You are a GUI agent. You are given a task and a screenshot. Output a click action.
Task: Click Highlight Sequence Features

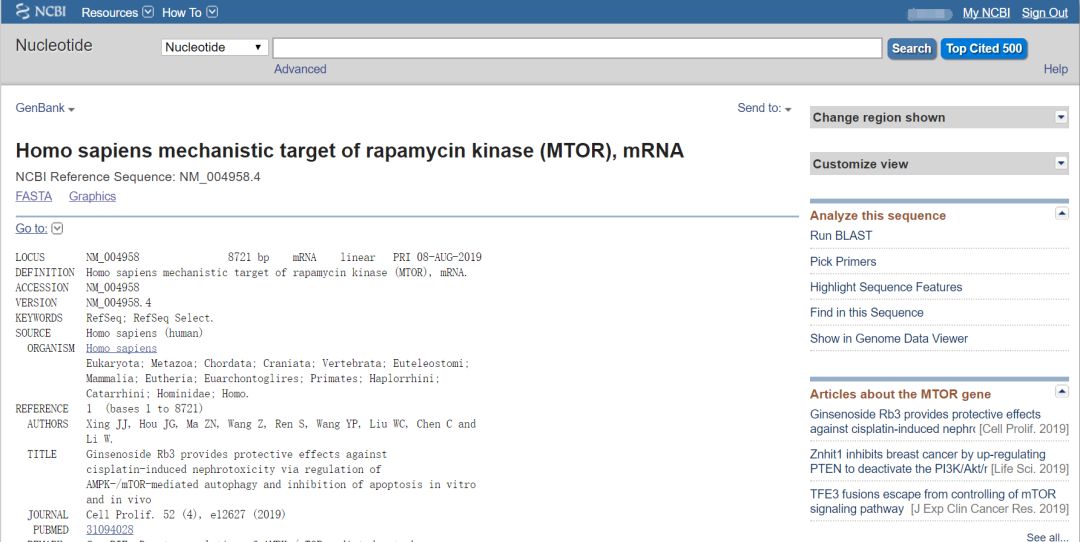[886, 287]
